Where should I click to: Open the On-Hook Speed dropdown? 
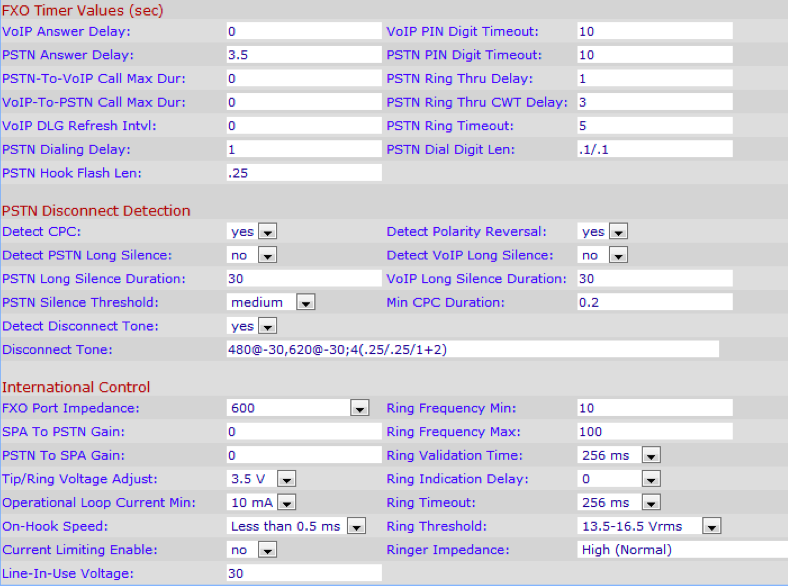click(296, 526)
